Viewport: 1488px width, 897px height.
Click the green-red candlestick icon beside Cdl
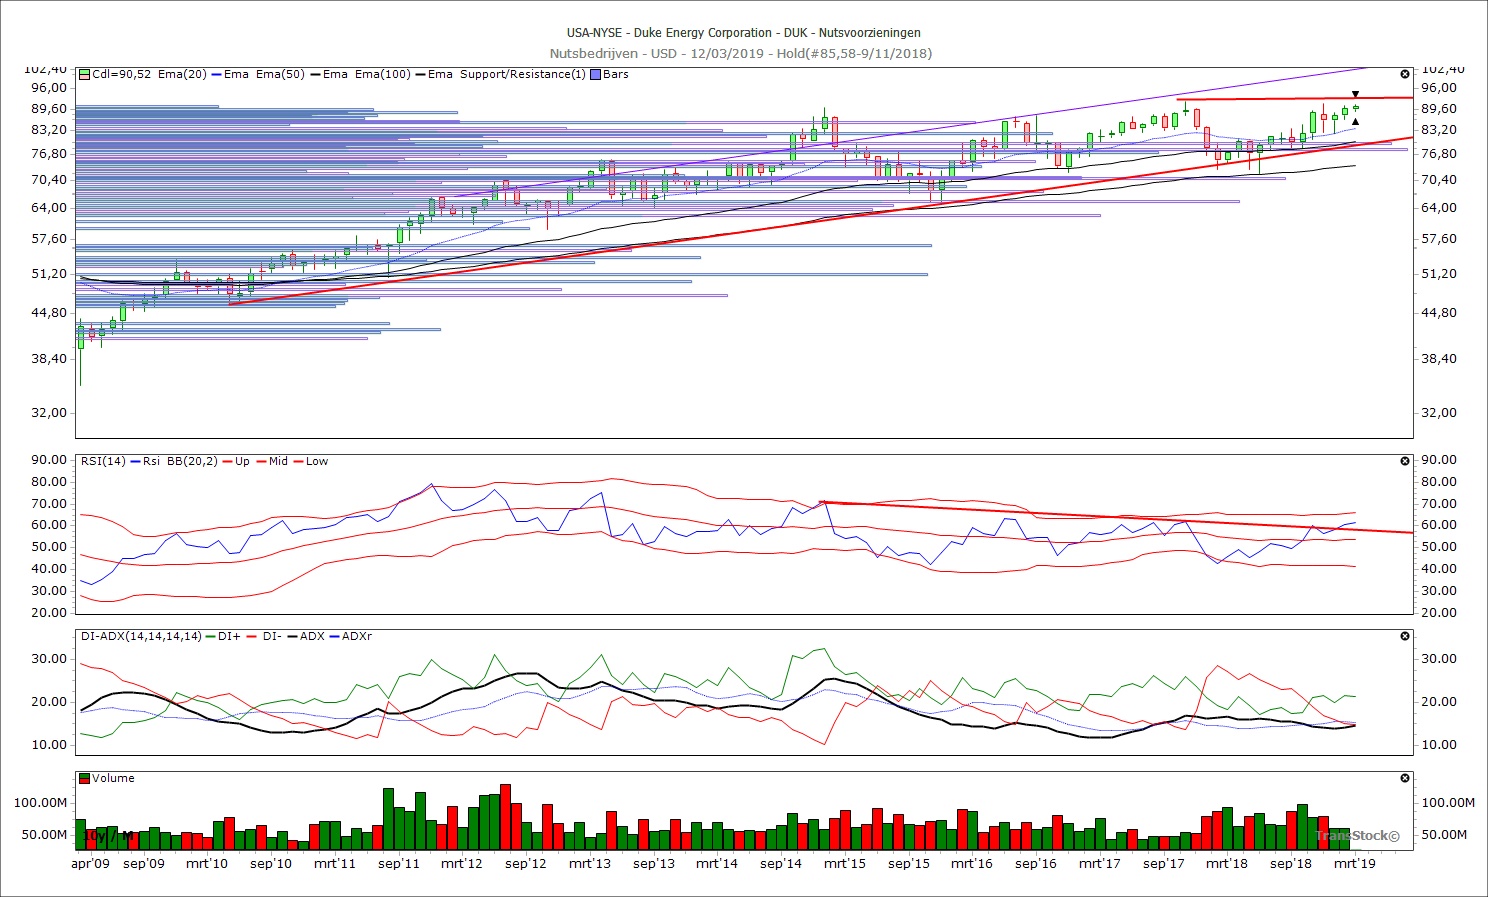coord(85,74)
